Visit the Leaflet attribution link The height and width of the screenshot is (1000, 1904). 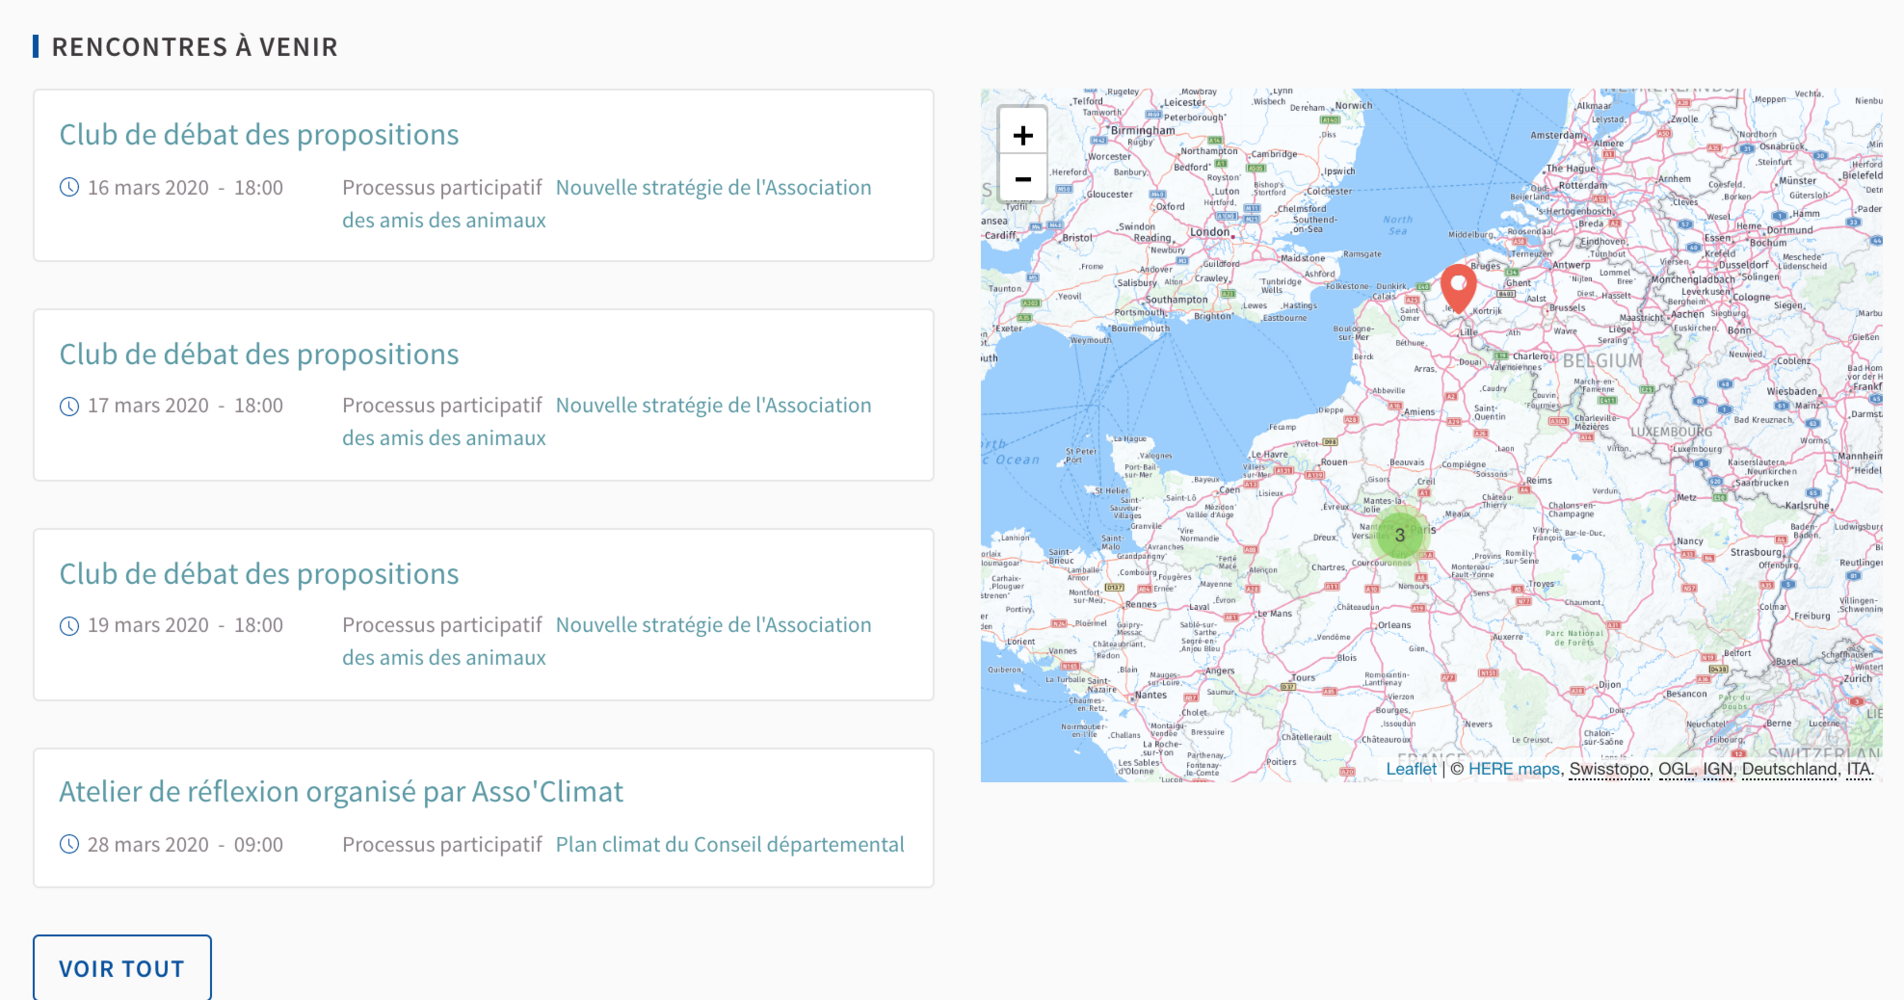pos(1410,769)
